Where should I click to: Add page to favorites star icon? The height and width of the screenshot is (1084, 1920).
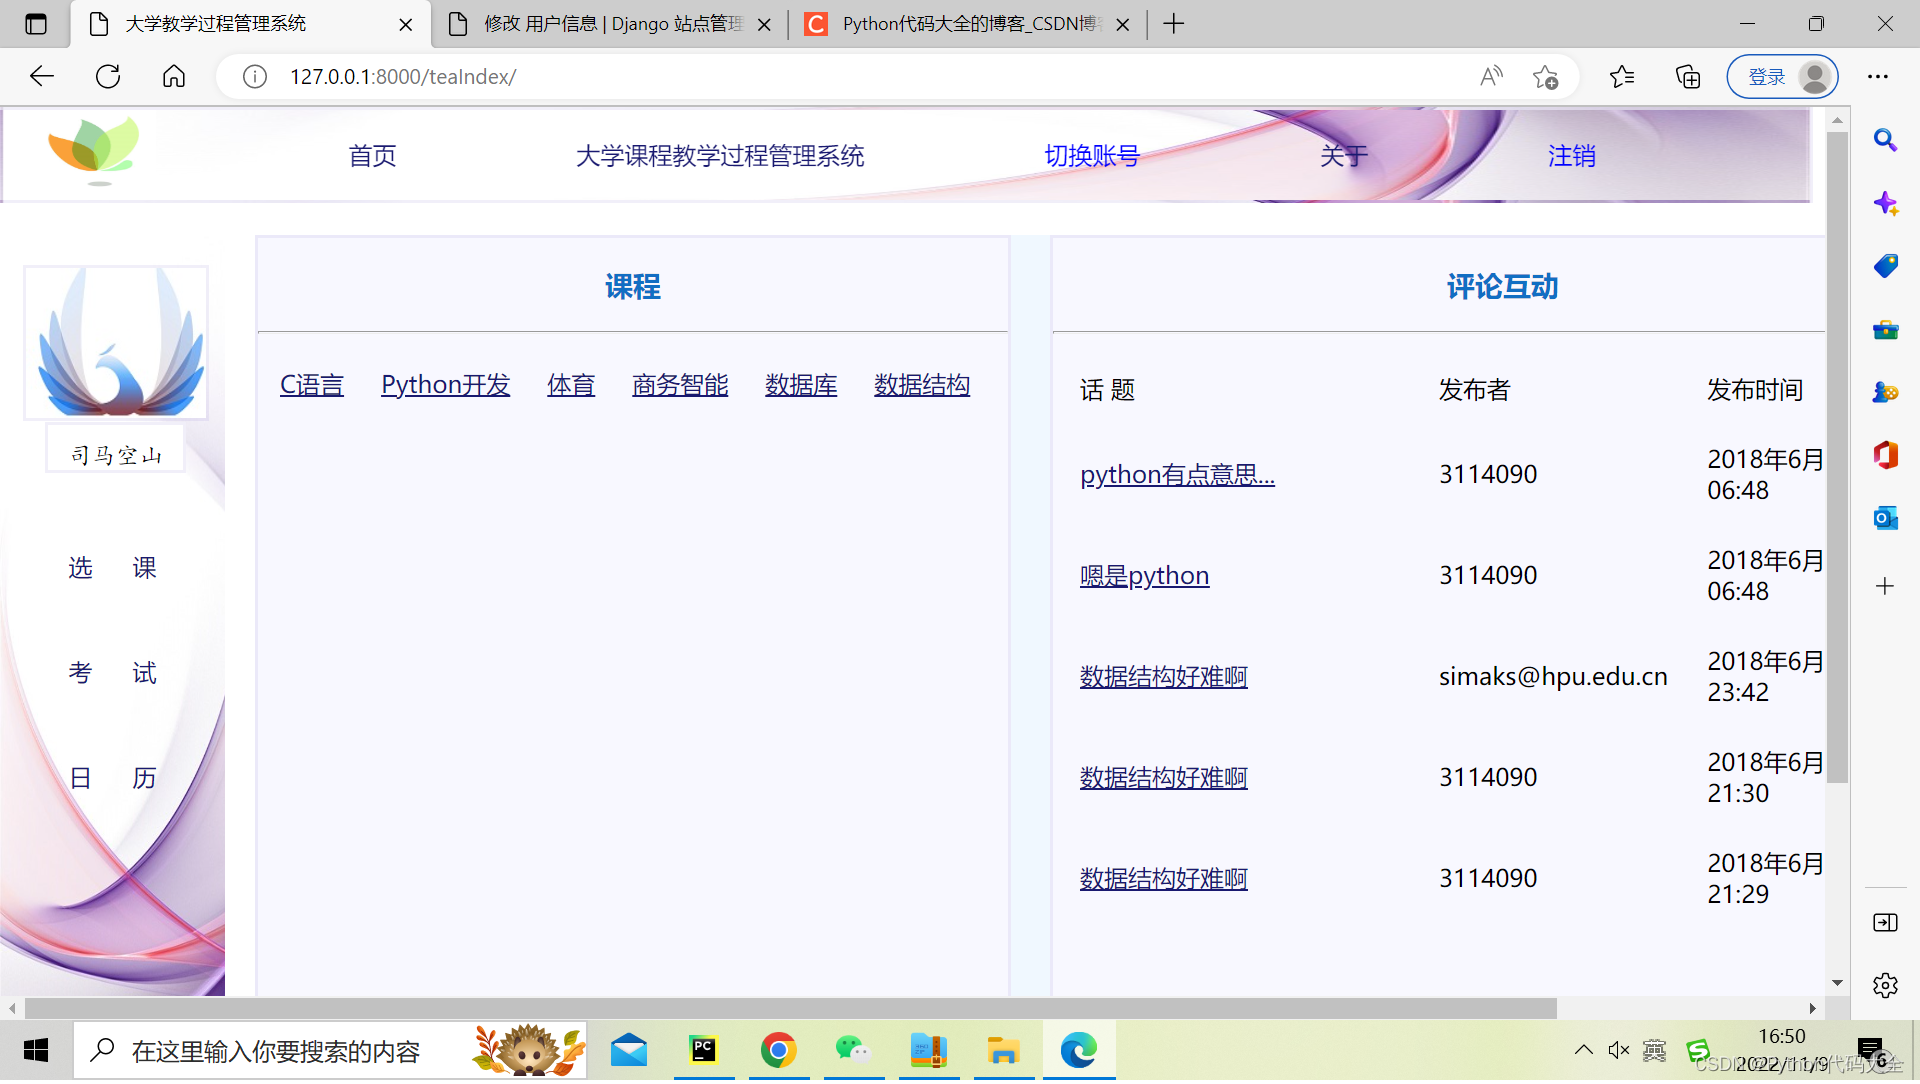(x=1545, y=77)
